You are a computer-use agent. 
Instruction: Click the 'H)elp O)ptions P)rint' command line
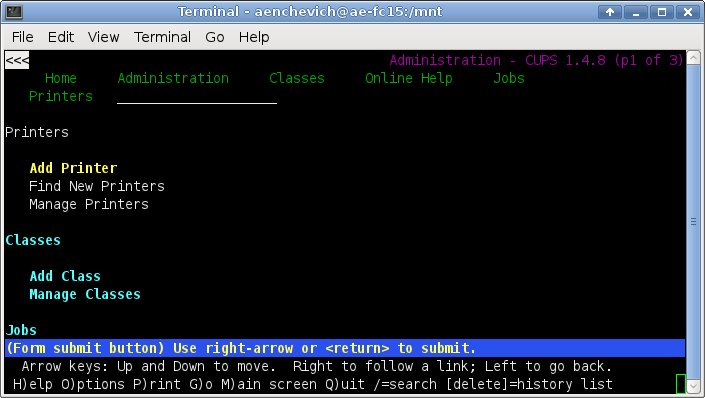(313, 384)
